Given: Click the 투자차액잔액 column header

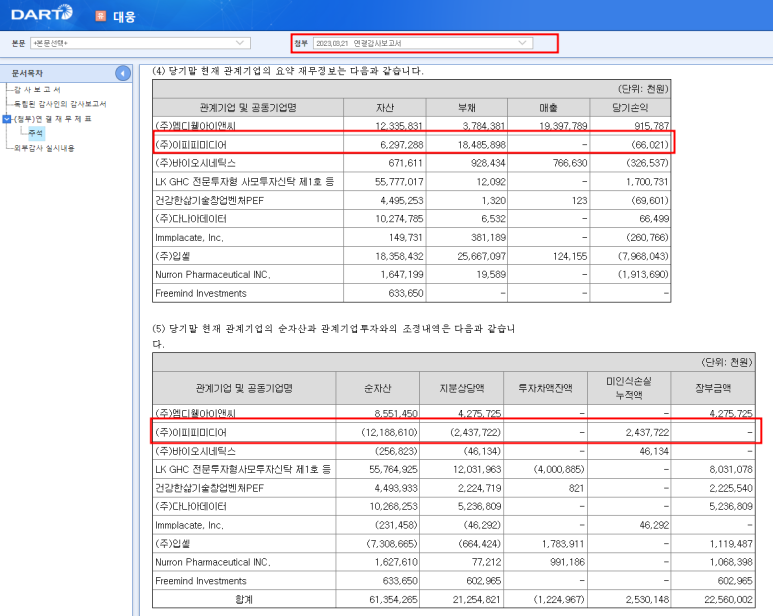Looking at the screenshot, I should click(x=545, y=388).
